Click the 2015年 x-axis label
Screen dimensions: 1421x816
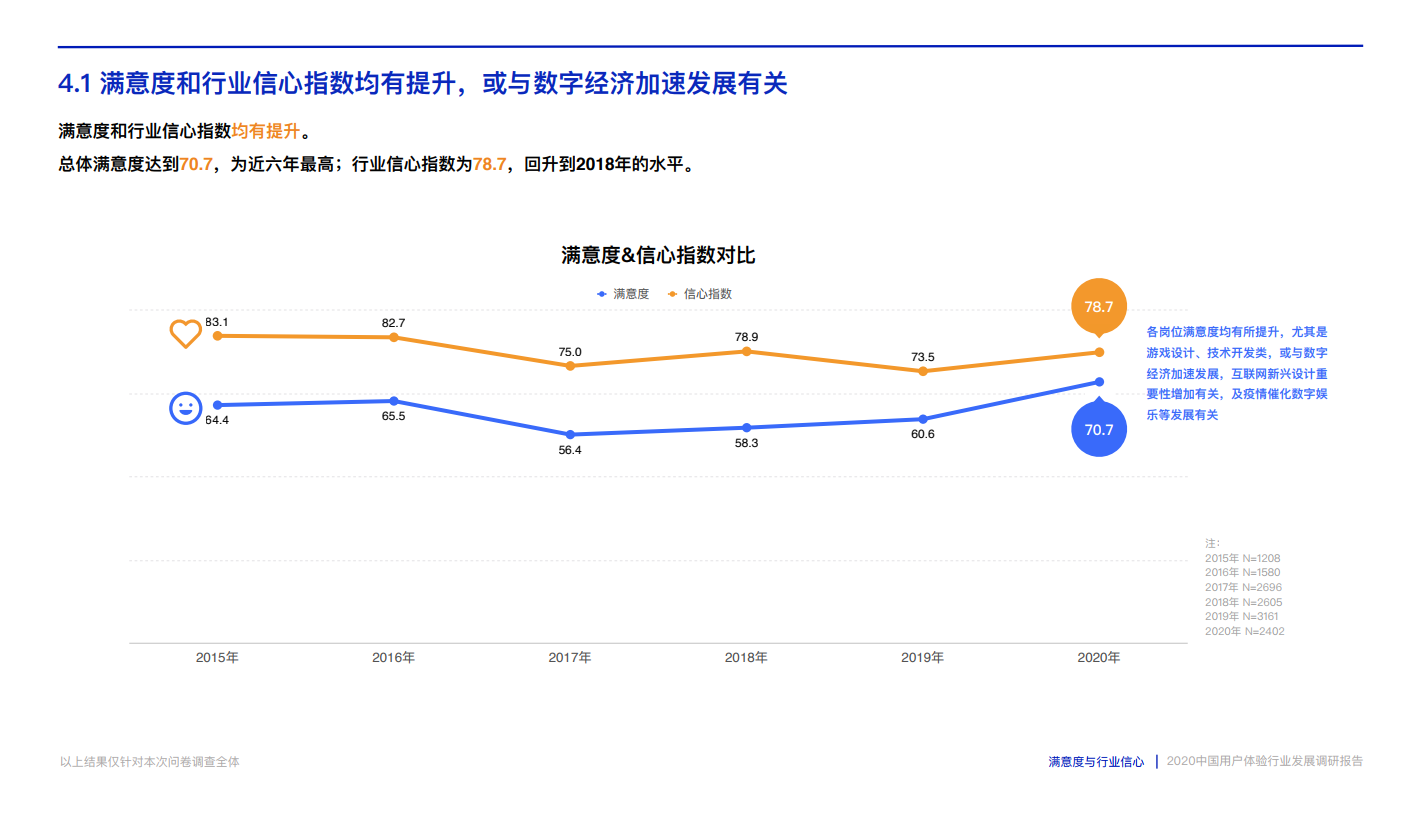click(217, 658)
